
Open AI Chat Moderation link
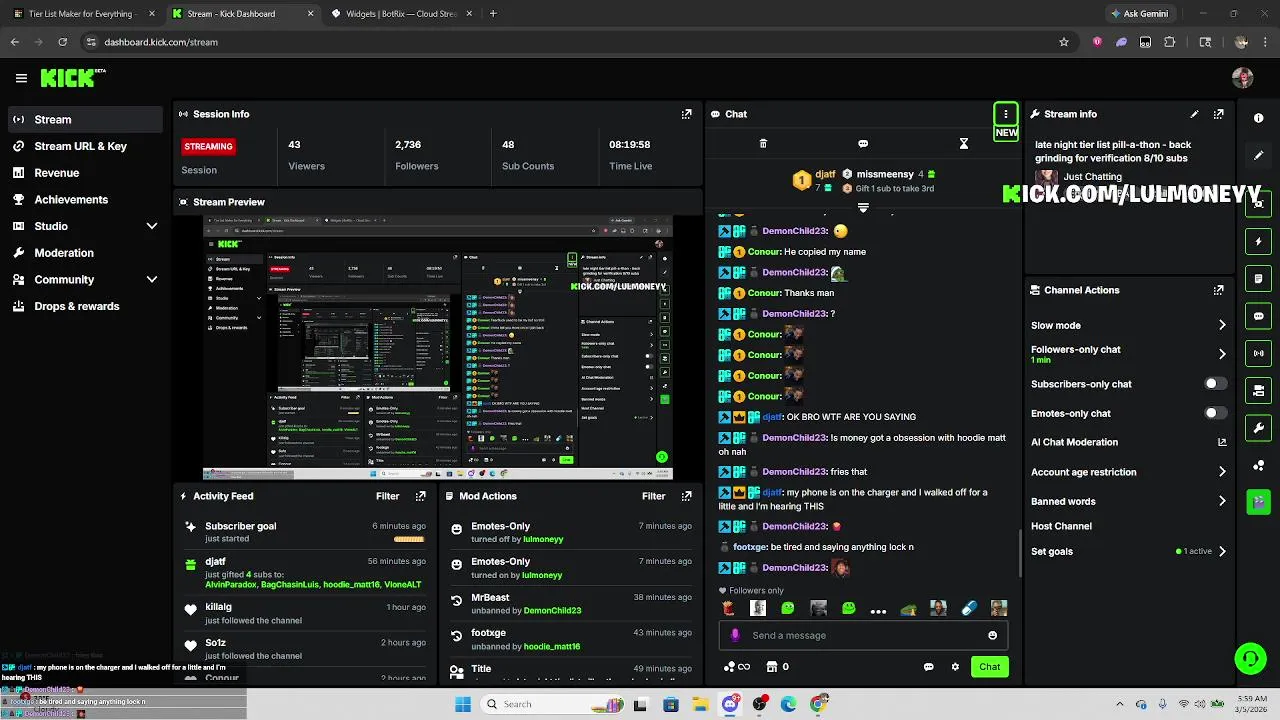(1128, 442)
